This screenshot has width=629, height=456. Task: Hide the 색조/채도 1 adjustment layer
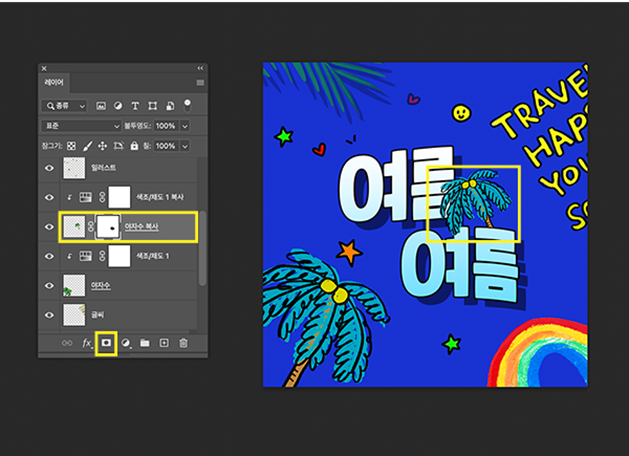49,256
